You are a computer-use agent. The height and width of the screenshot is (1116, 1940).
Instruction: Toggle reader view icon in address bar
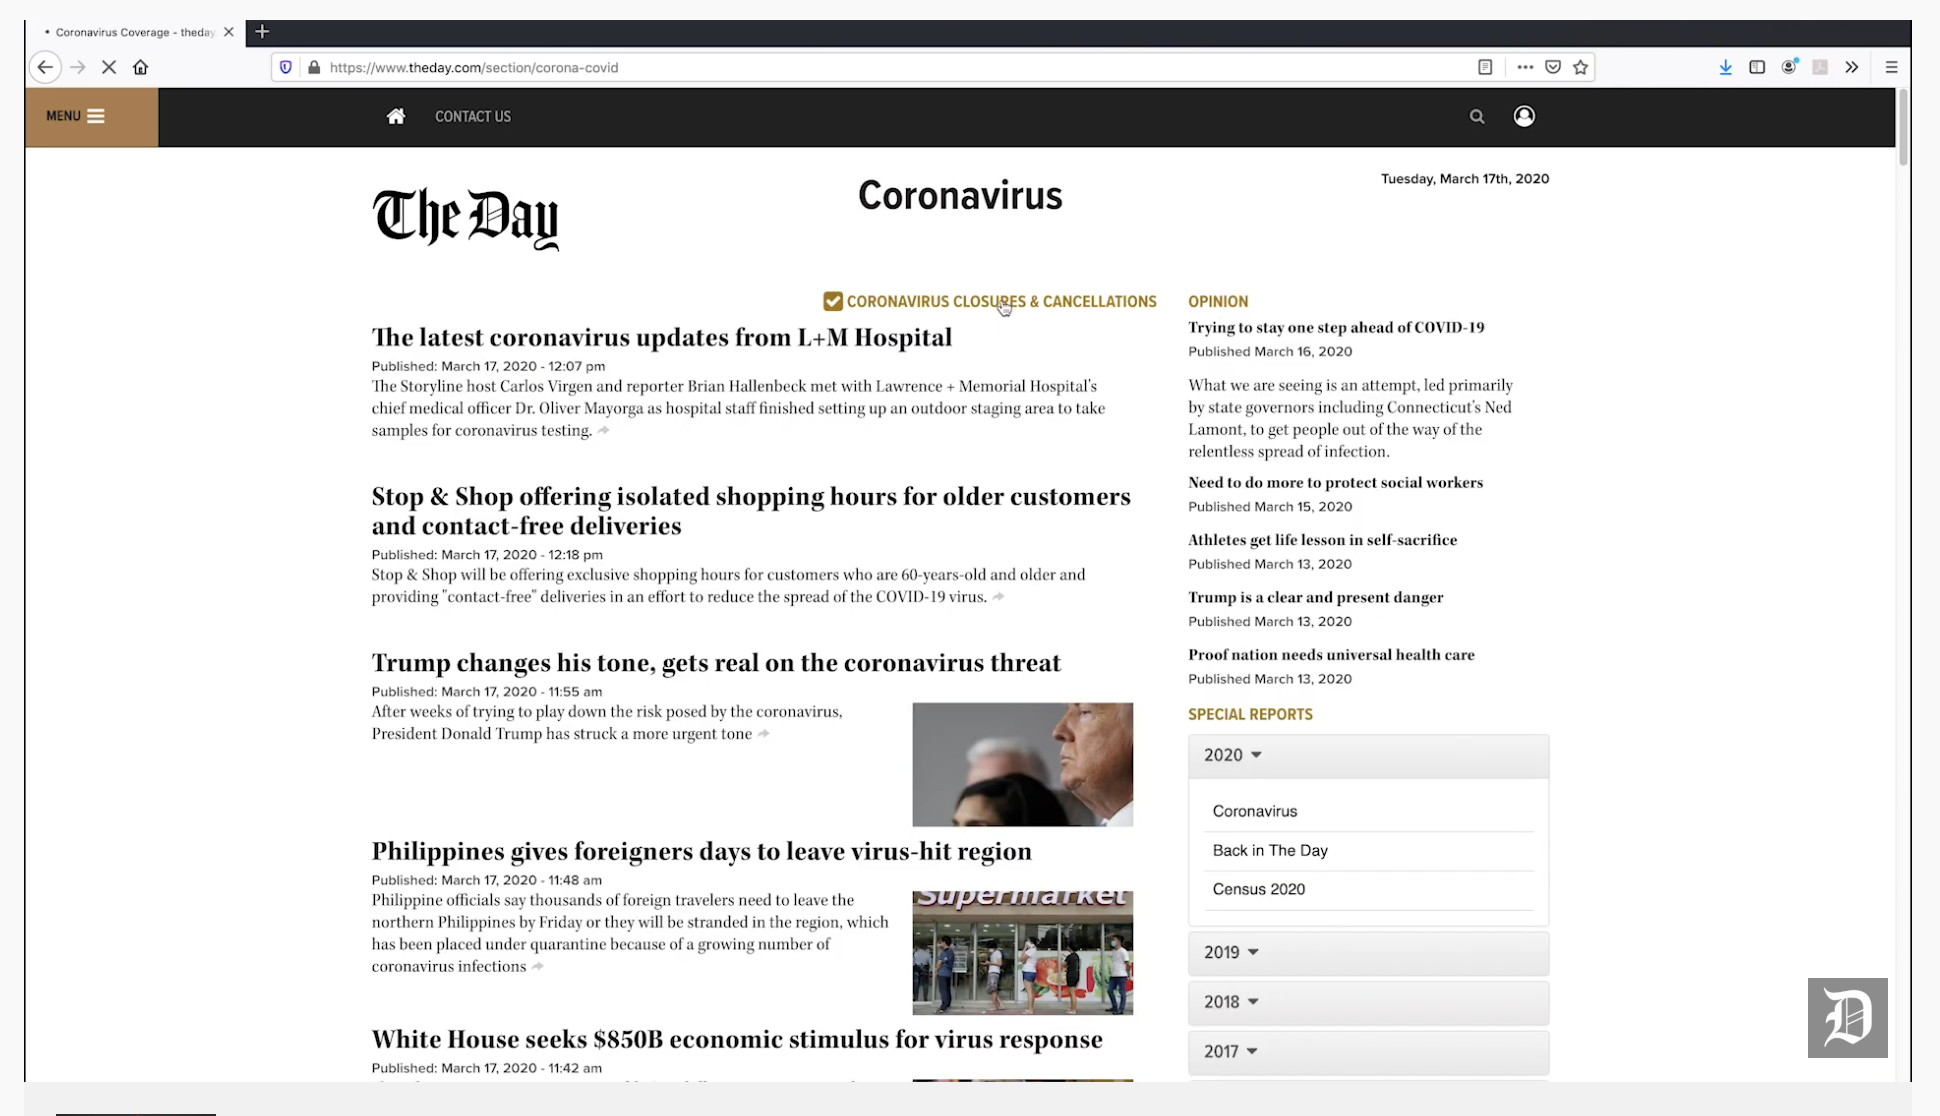[x=1485, y=67]
